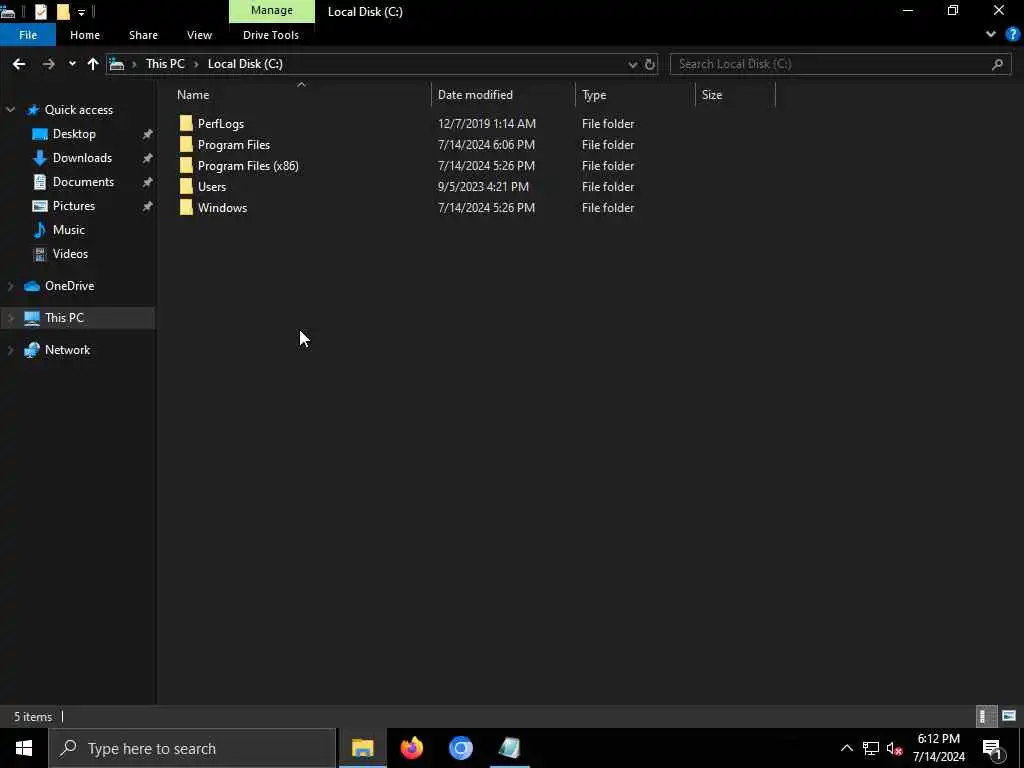This screenshot has height=768, width=1024.
Task: Switch to the View ribbon tab
Action: coord(199,35)
